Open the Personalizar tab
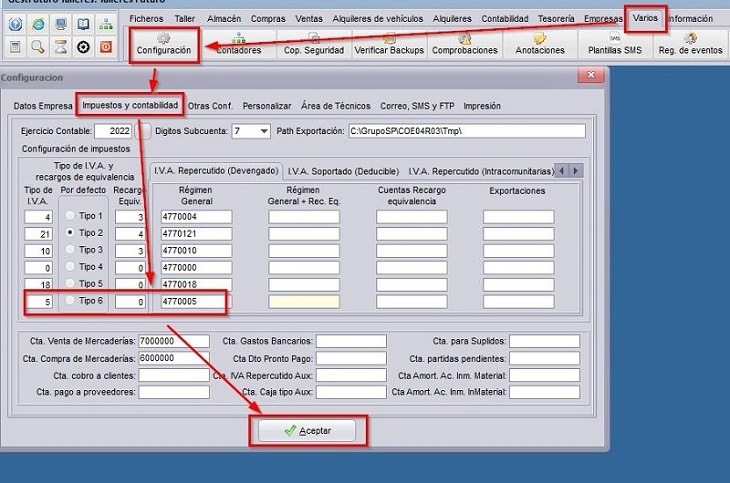The image size is (730, 483). tap(267, 106)
